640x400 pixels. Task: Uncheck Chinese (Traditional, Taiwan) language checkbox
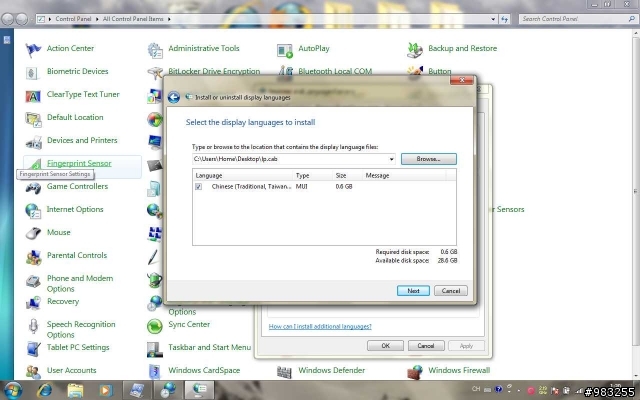coord(198,187)
